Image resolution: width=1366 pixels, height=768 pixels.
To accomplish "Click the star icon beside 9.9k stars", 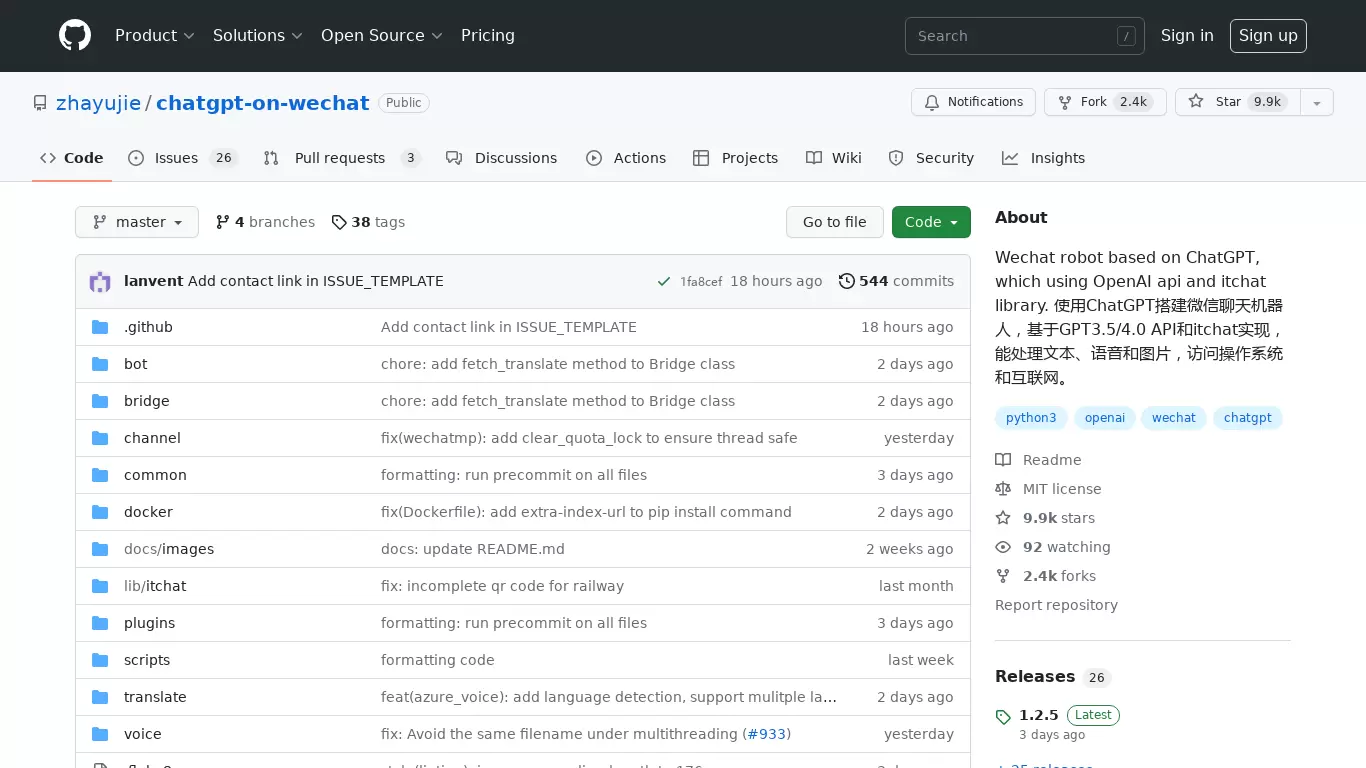I will (x=1003, y=518).
